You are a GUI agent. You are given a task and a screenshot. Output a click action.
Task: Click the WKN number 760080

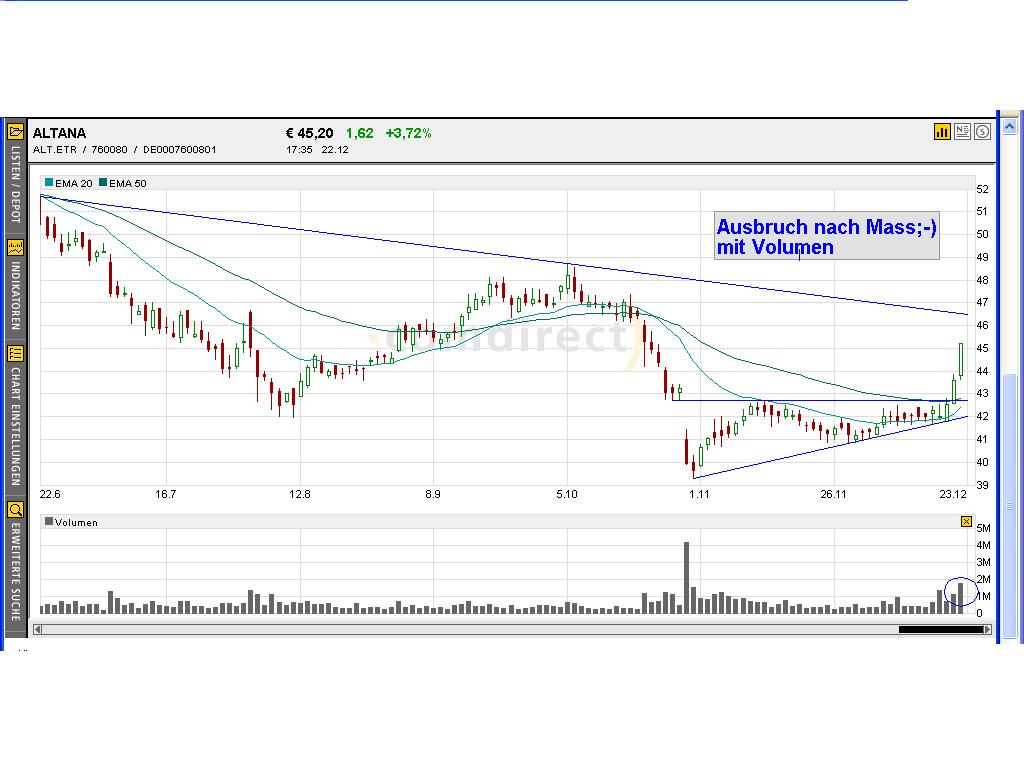[x=109, y=150]
